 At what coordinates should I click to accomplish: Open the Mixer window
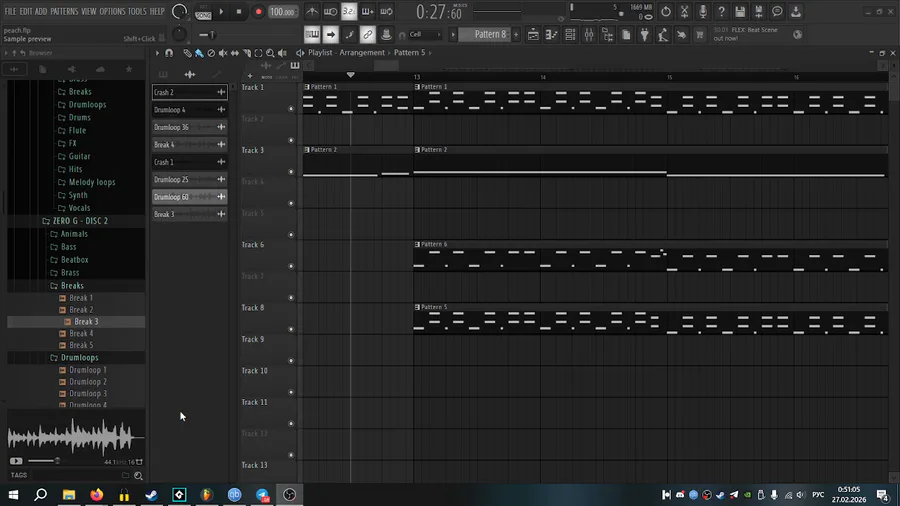point(589,34)
